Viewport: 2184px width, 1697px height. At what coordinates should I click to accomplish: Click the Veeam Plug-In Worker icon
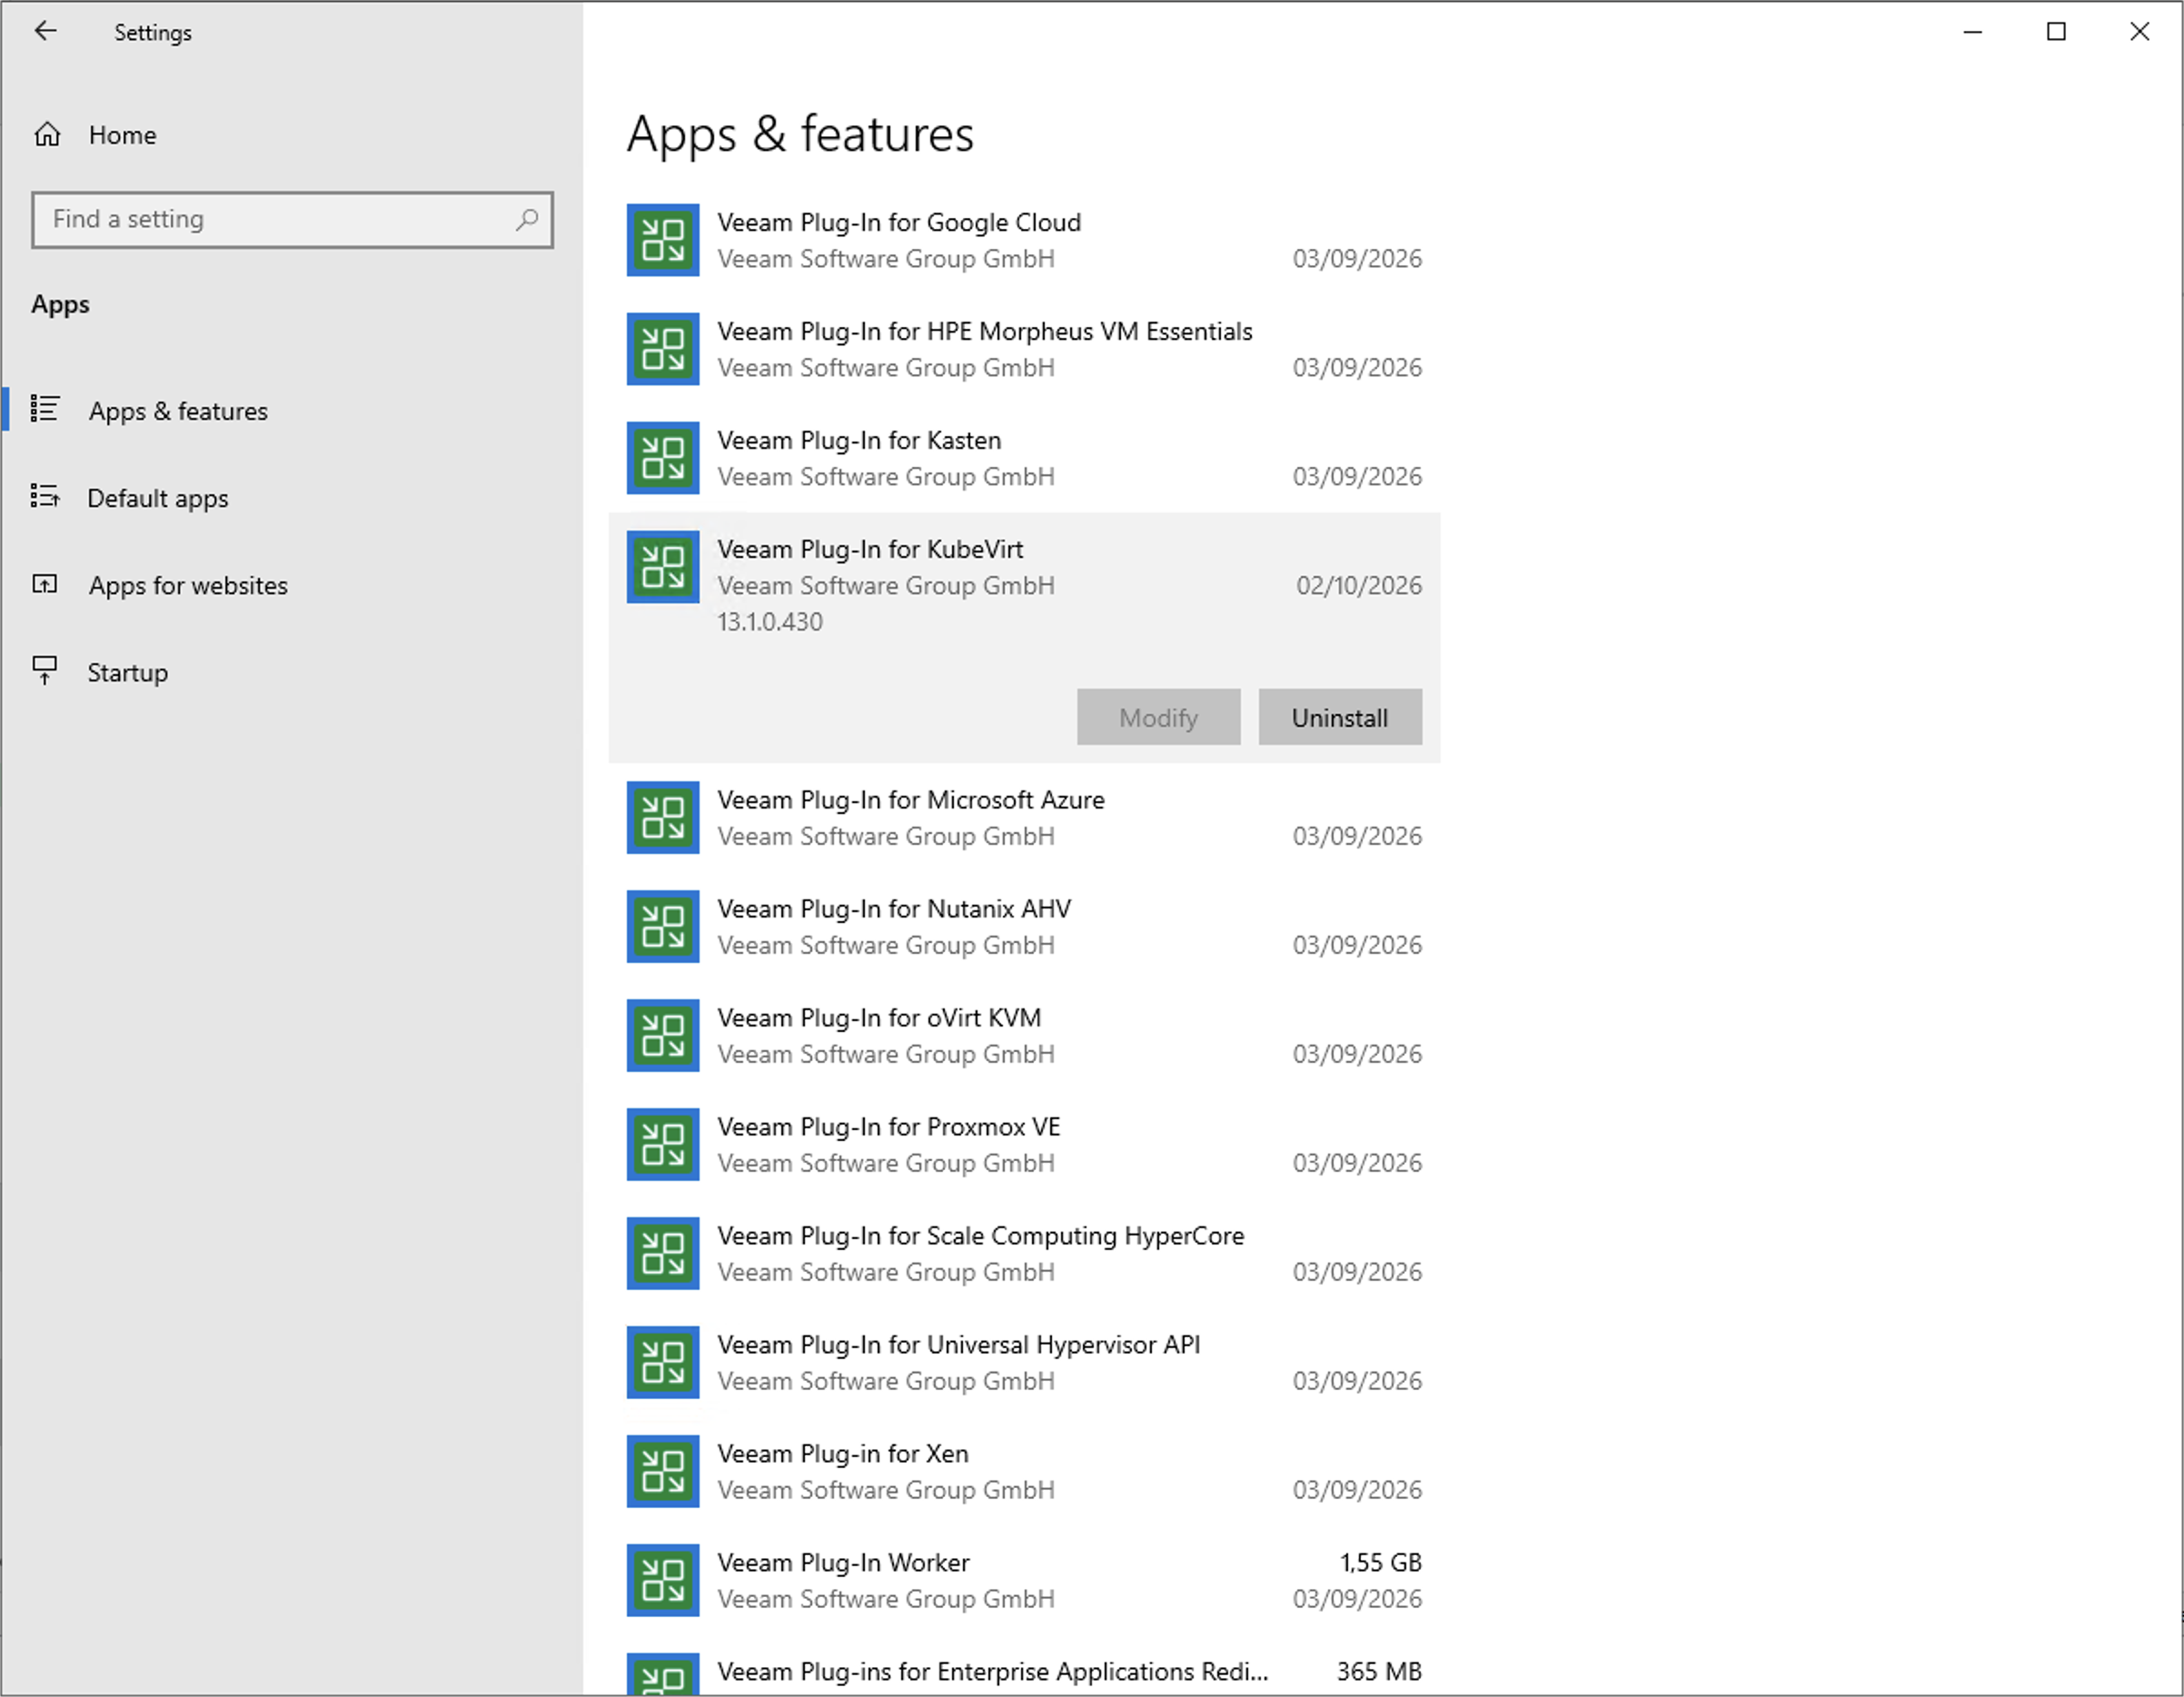point(663,1580)
